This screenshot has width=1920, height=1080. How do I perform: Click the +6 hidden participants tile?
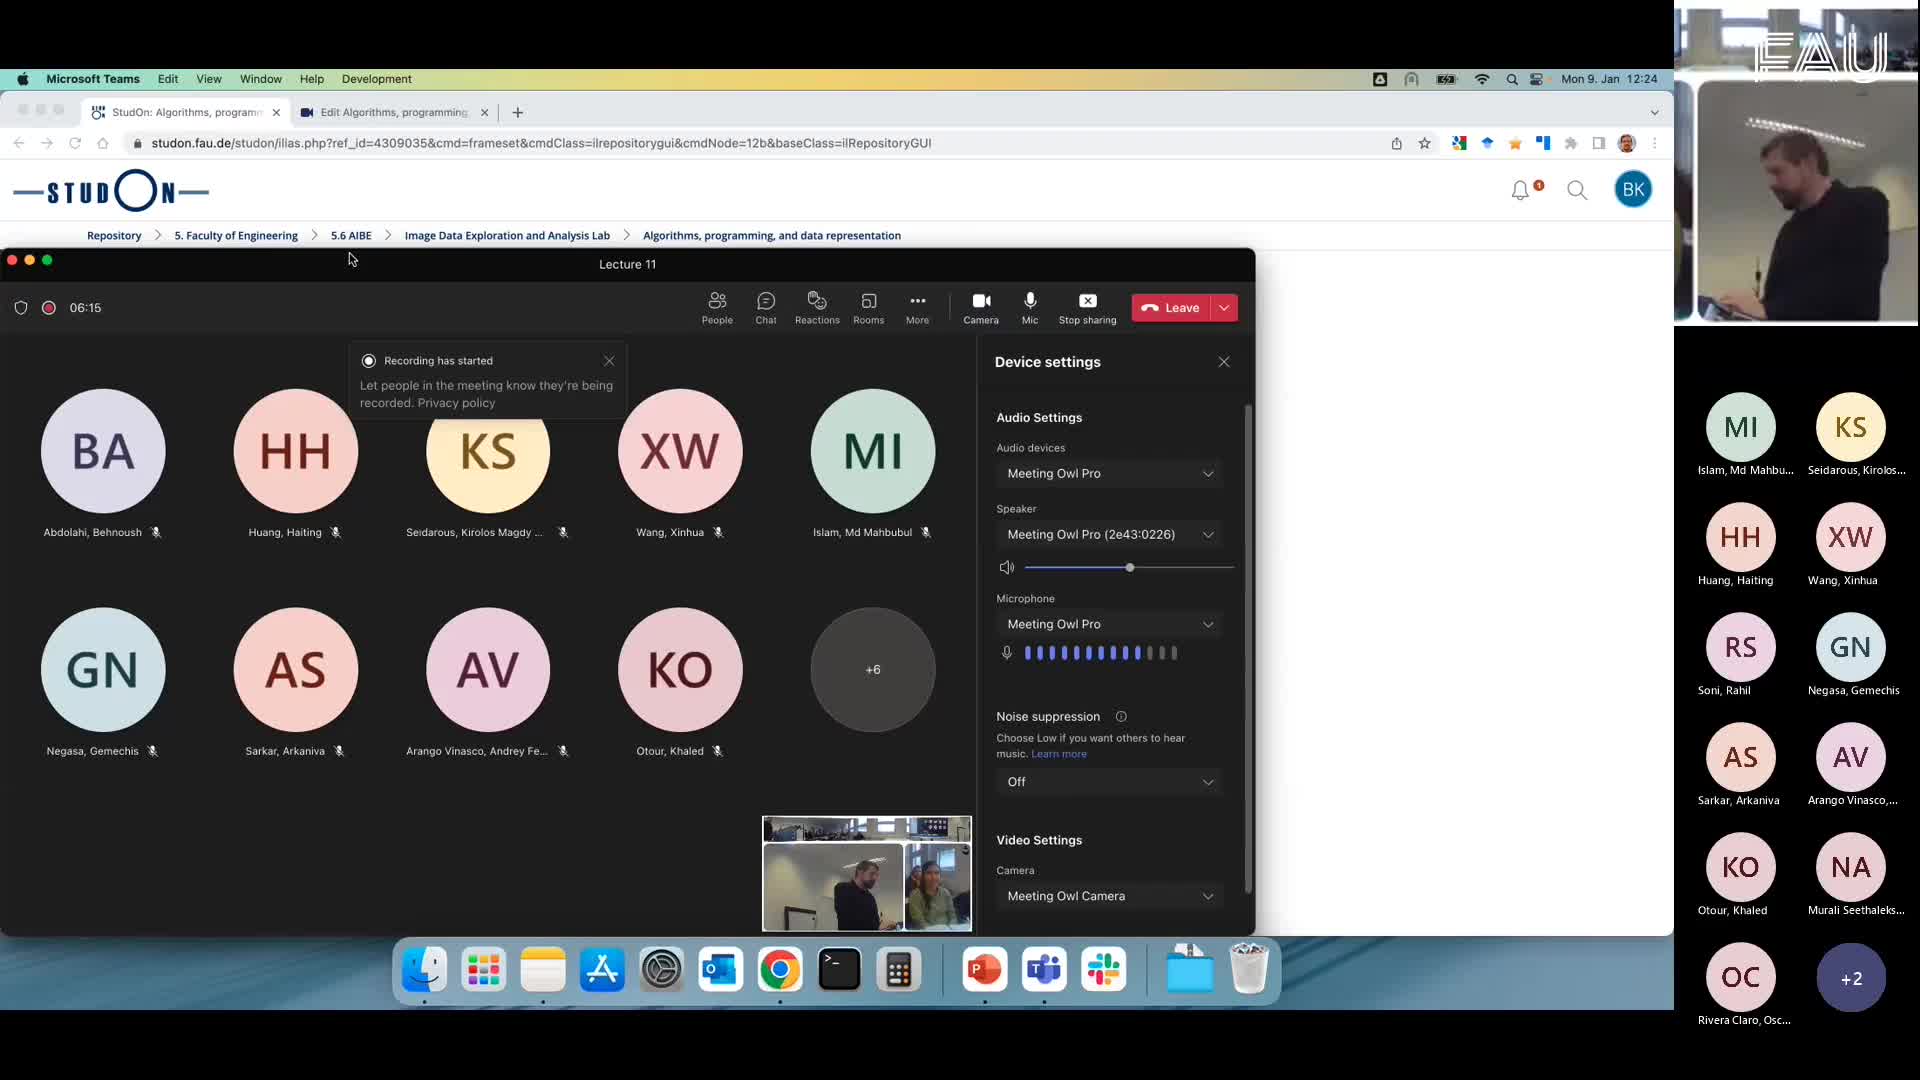coord(872,669)
